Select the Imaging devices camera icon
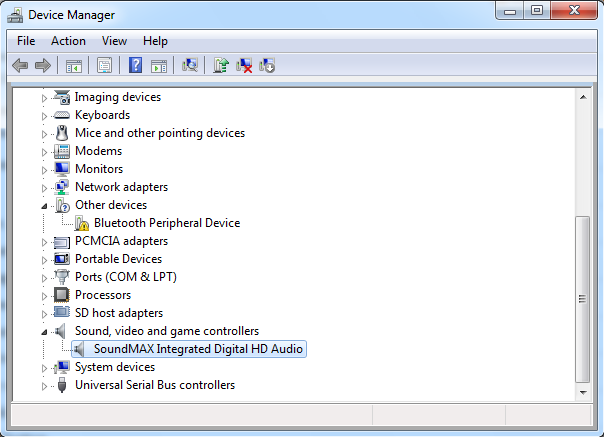 tap(62, 97)
